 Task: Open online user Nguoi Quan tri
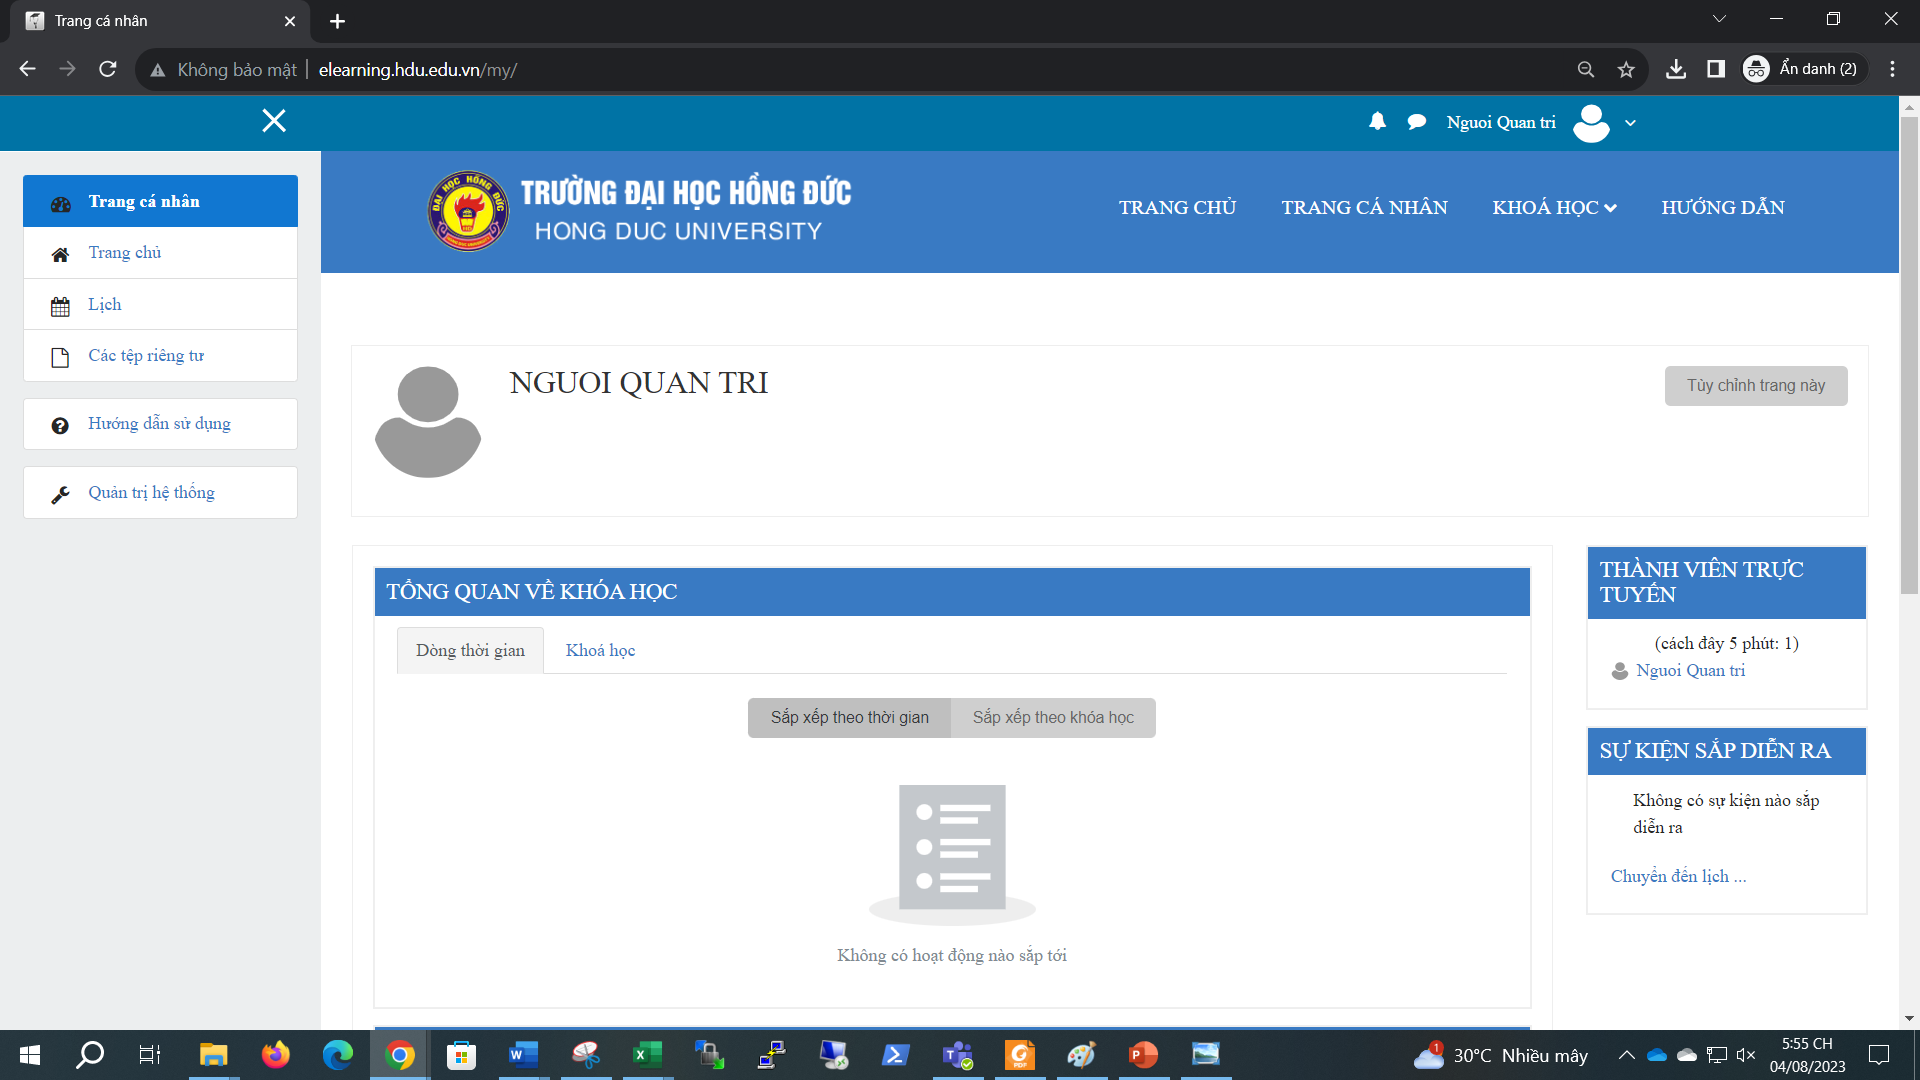1690,671
